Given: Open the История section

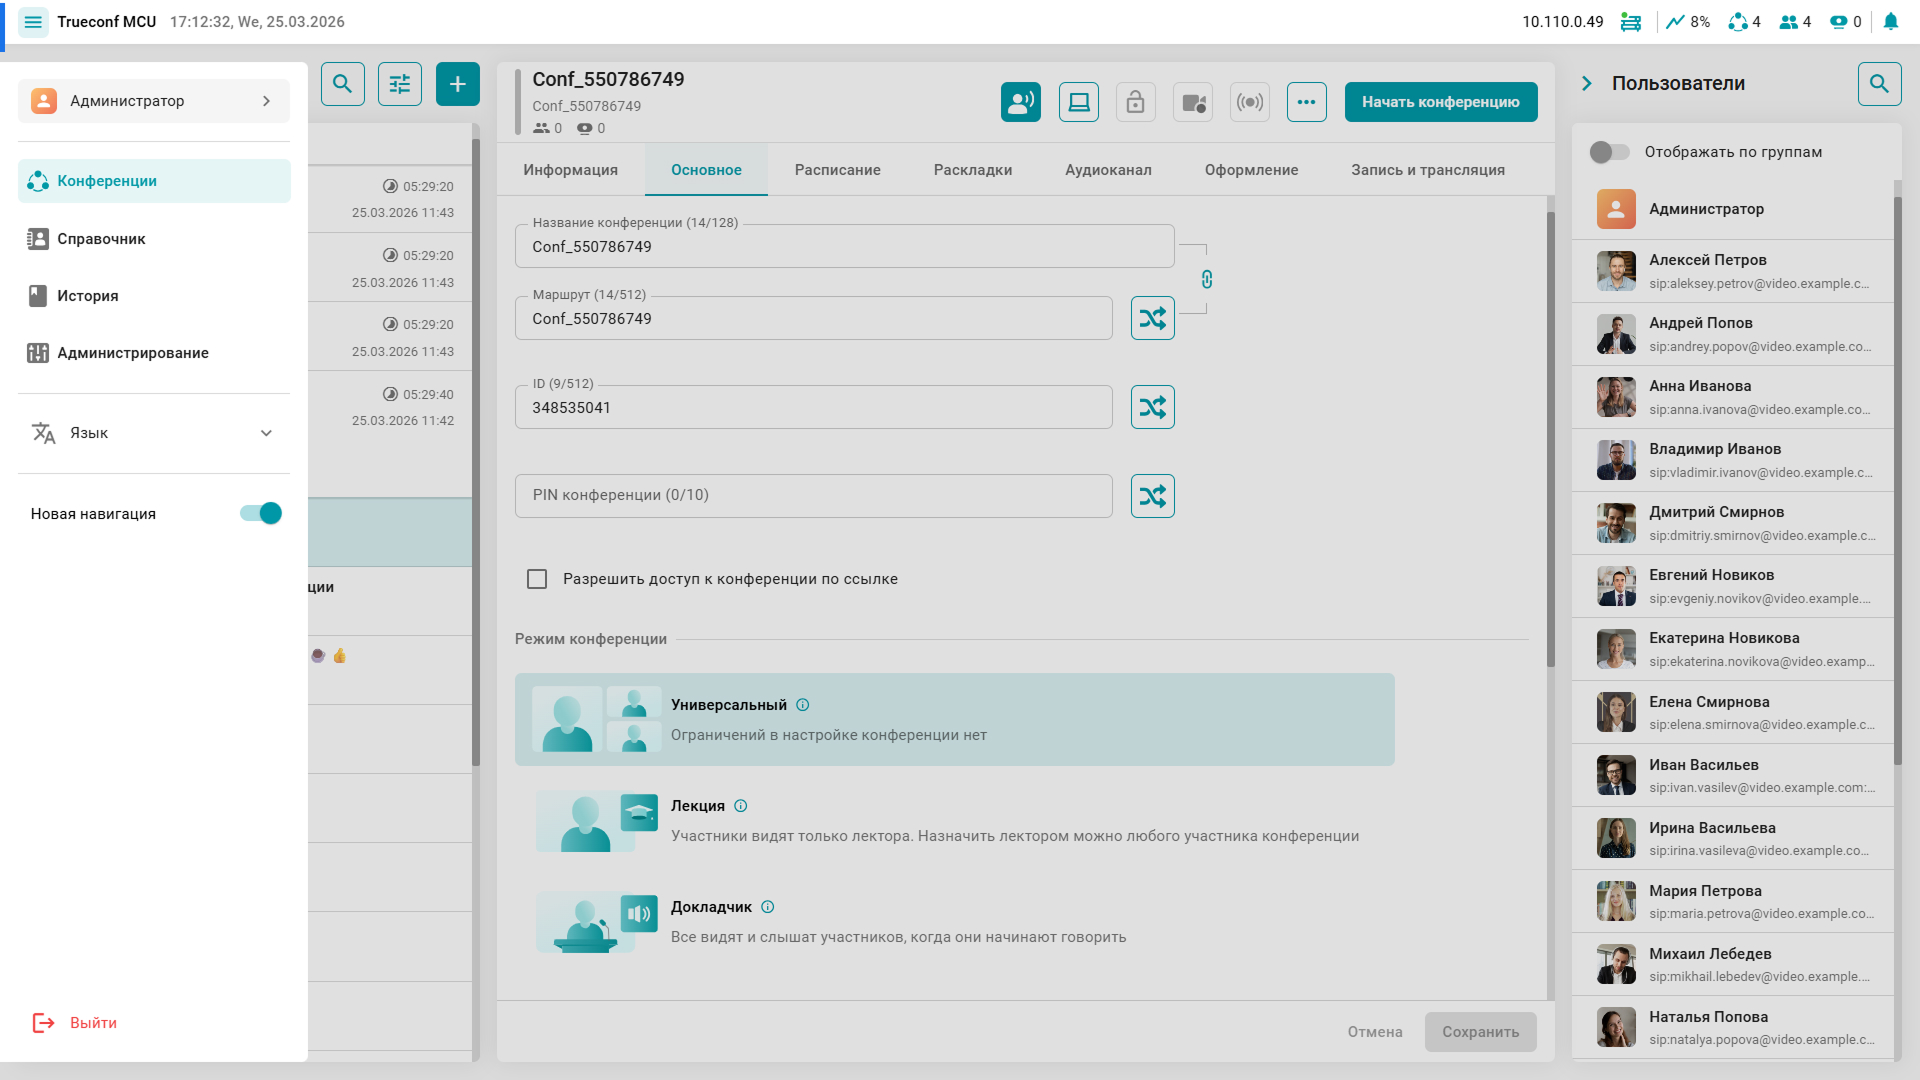Looking at the screenshot, I should pyautogui.click(x=154, y=296).
